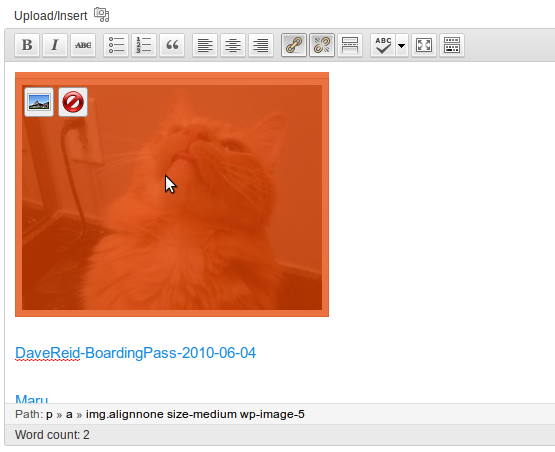Click the Maru link
Image resolution: width=555 pixels, height=452 pixels.
pos(32,399)
